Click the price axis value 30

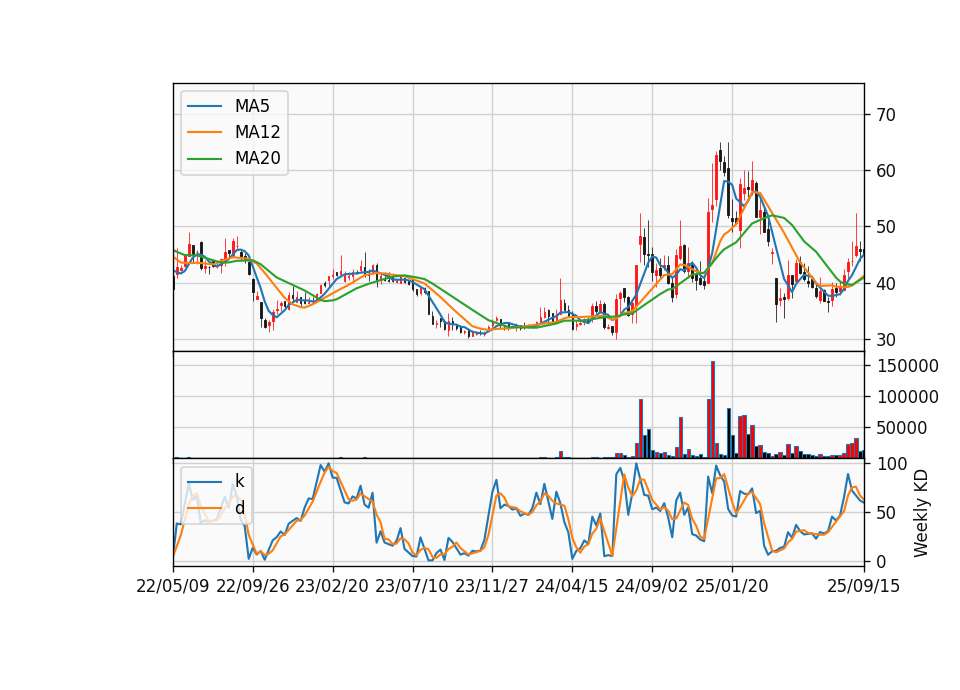point(886,340)
